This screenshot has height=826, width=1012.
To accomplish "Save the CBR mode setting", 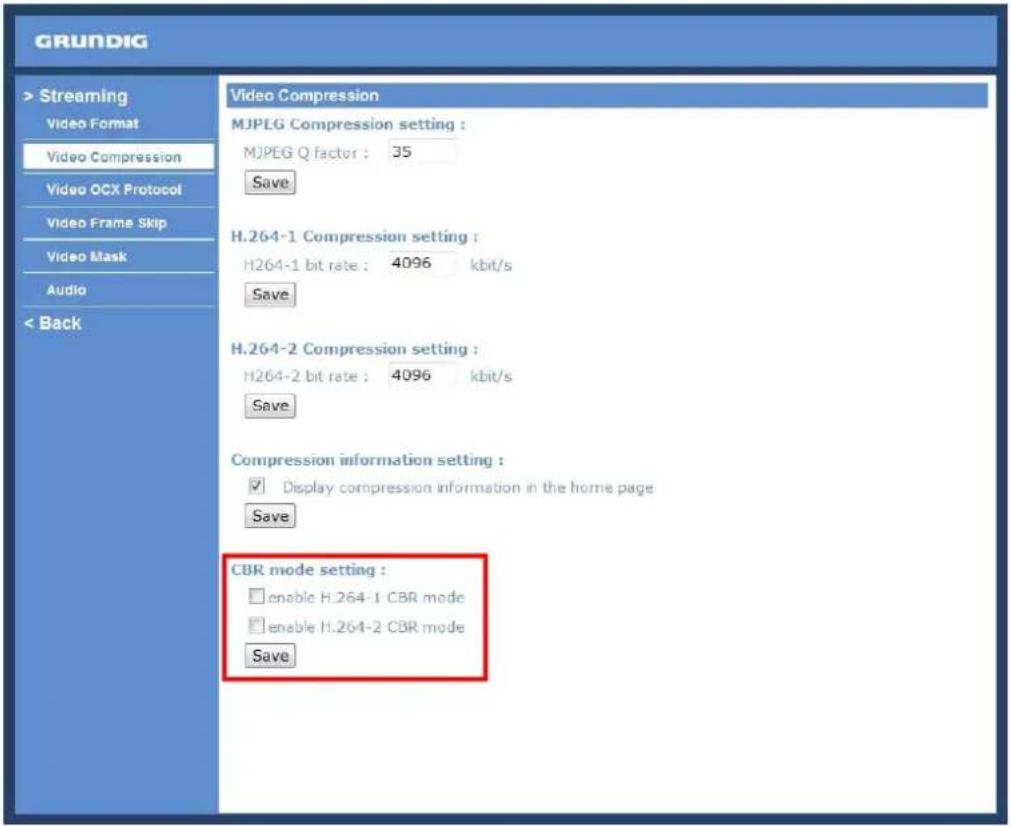I will (x=270, y=656).
